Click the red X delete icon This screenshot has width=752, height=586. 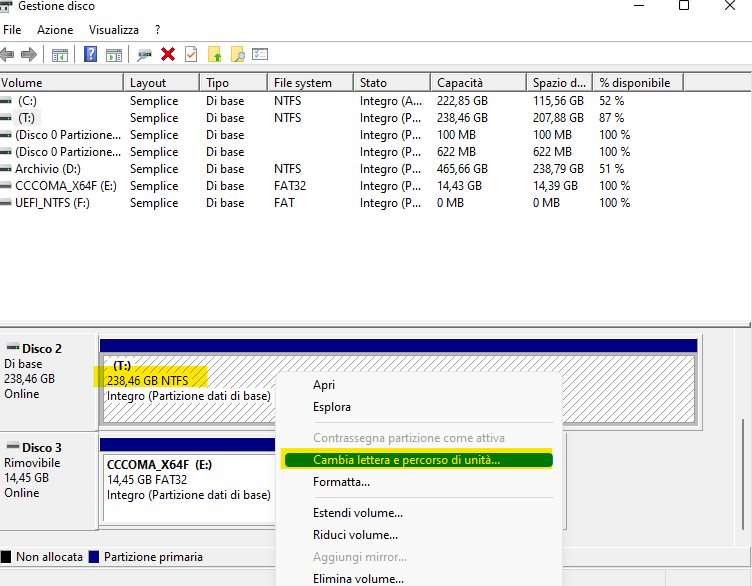coord(168,54)
